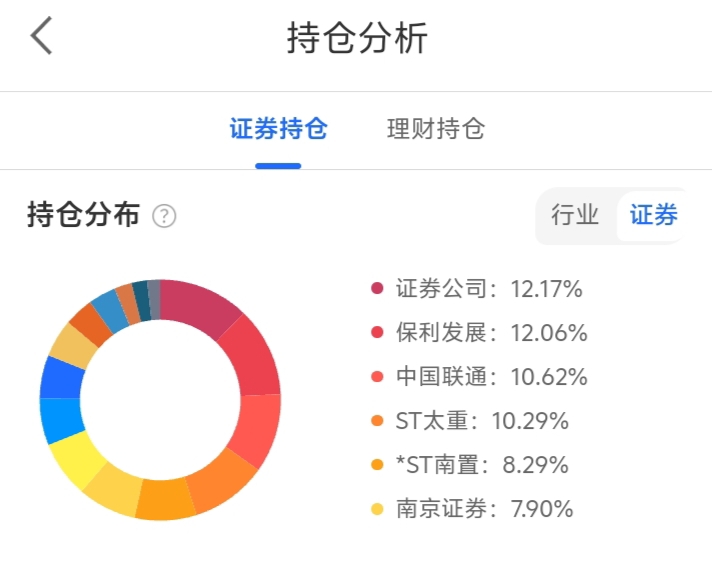This screenshot has width=712, height=568.
Task: Select the 证券公司 12.17% legend dot
Action: (377, 289)
